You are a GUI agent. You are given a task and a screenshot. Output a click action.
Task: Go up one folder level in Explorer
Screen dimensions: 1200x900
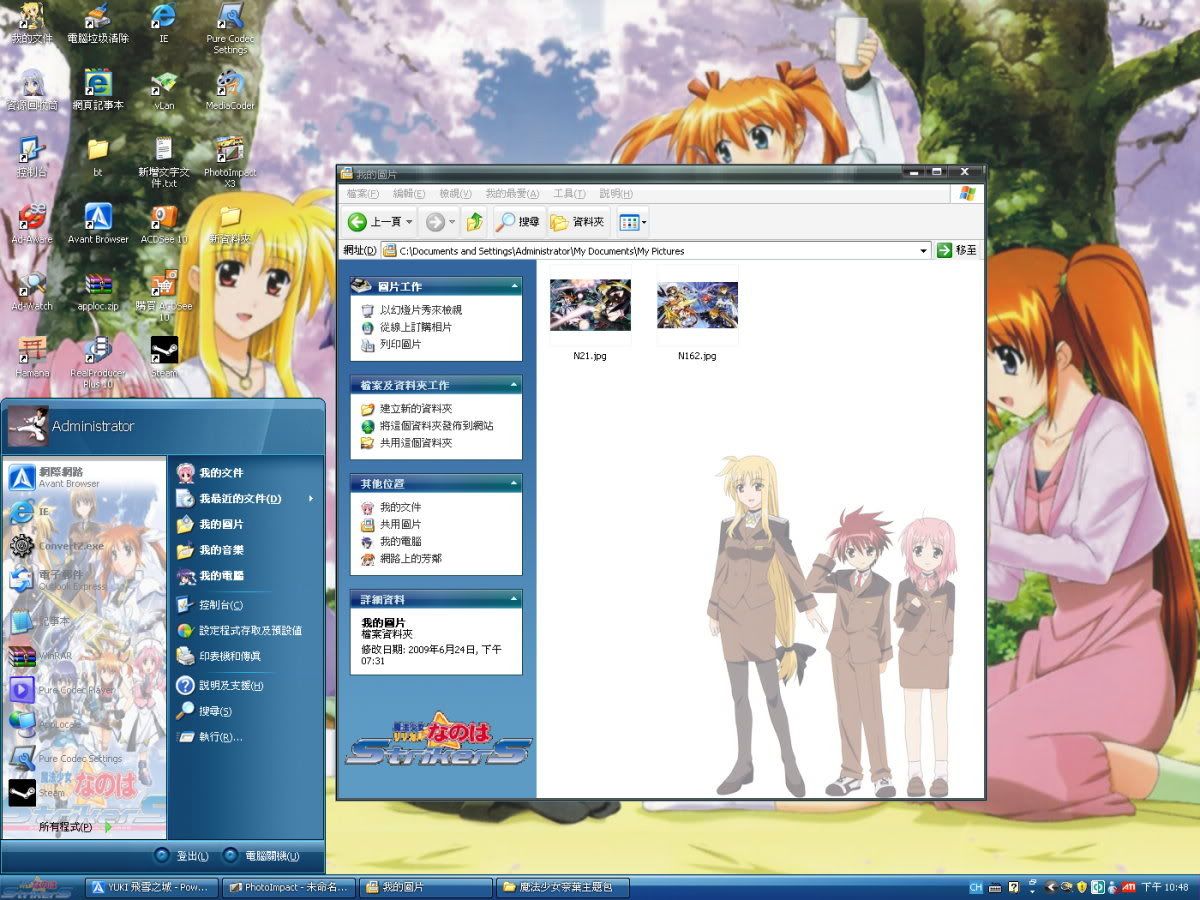(475, 221)
